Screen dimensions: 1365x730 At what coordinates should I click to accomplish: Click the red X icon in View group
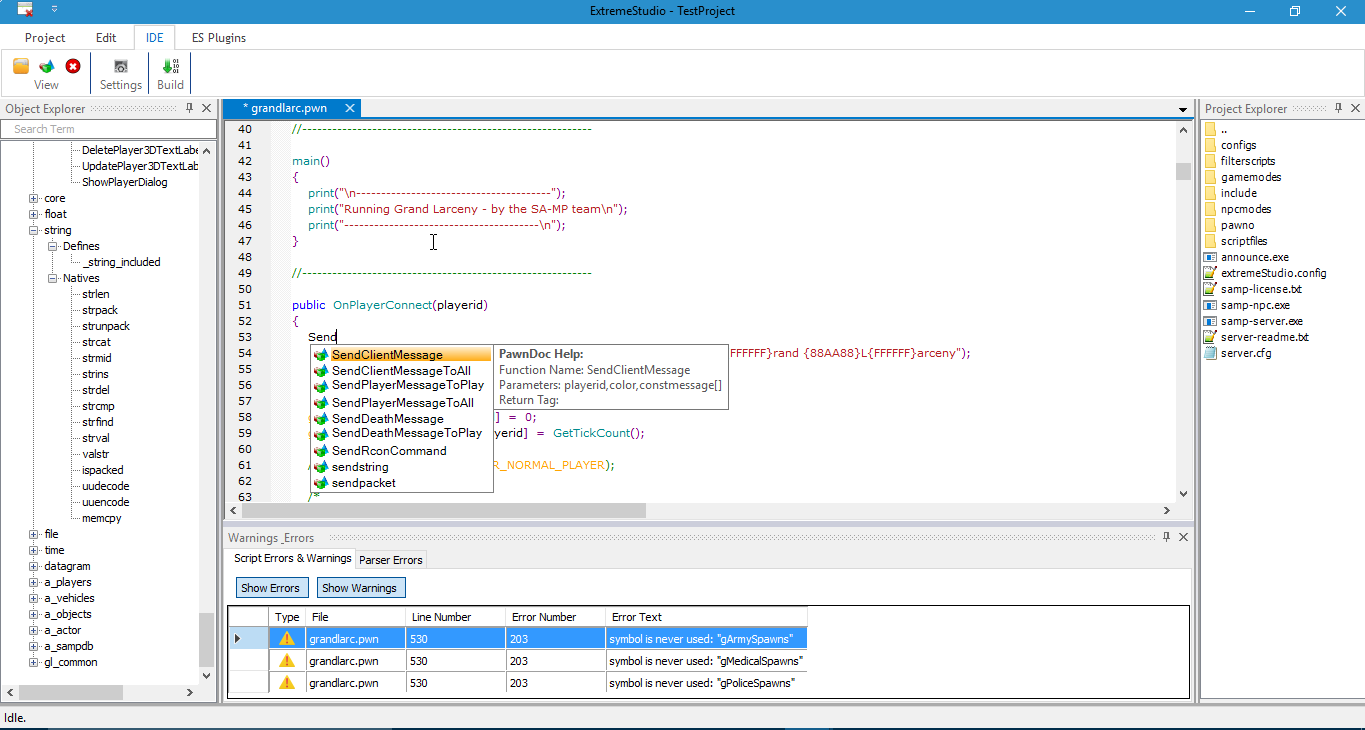click(x=73, y=66)
